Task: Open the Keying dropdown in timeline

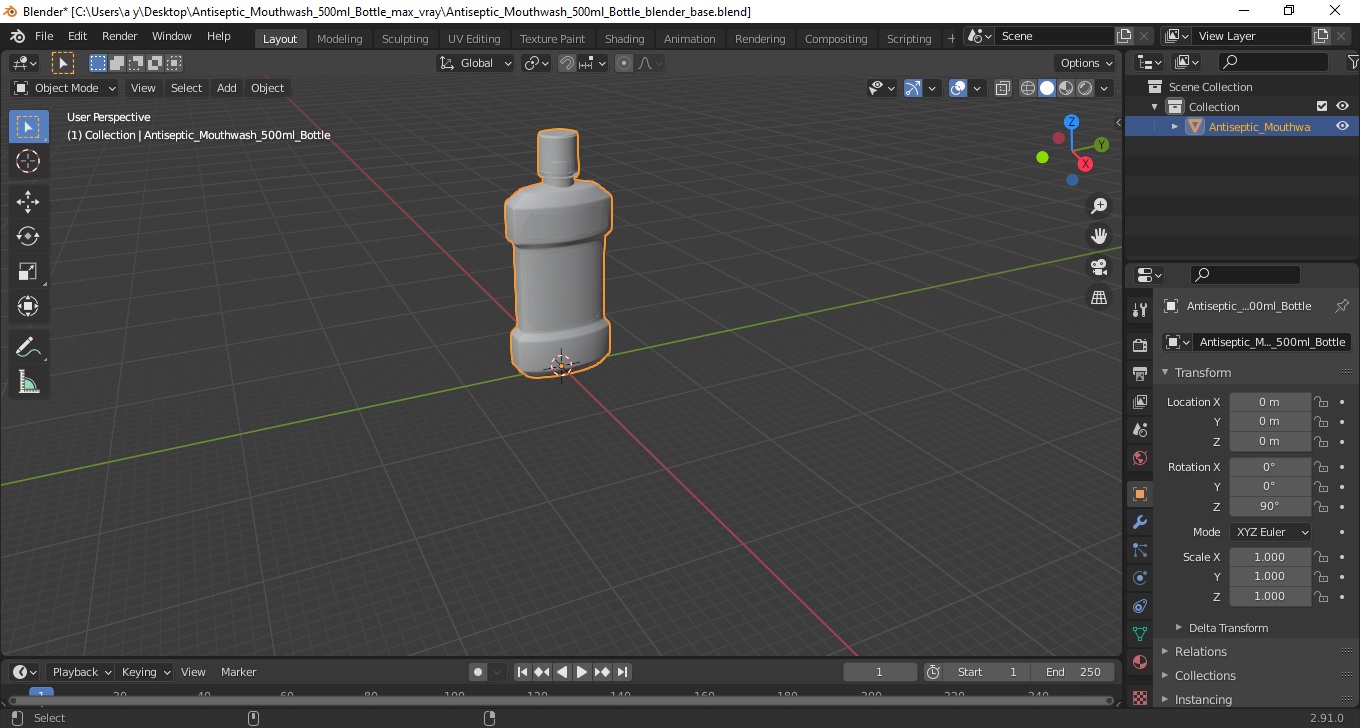Action: (145, 672)
